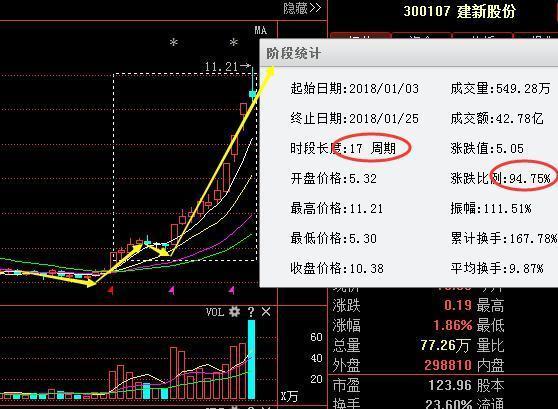This screenshot has width=558, height=409.
Task: Click the 开盘价格 5.32 entry
Action: pyautogui.click(x=333, y=178)
